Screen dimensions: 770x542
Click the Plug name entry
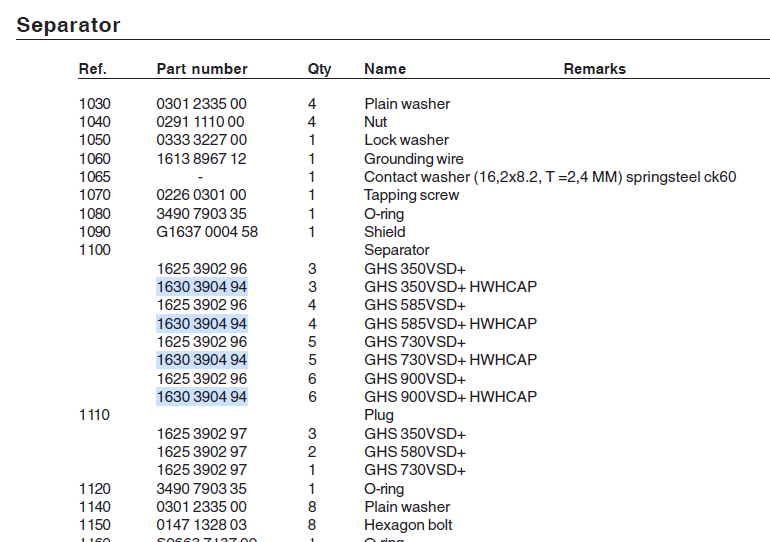(x=379, y=415)
